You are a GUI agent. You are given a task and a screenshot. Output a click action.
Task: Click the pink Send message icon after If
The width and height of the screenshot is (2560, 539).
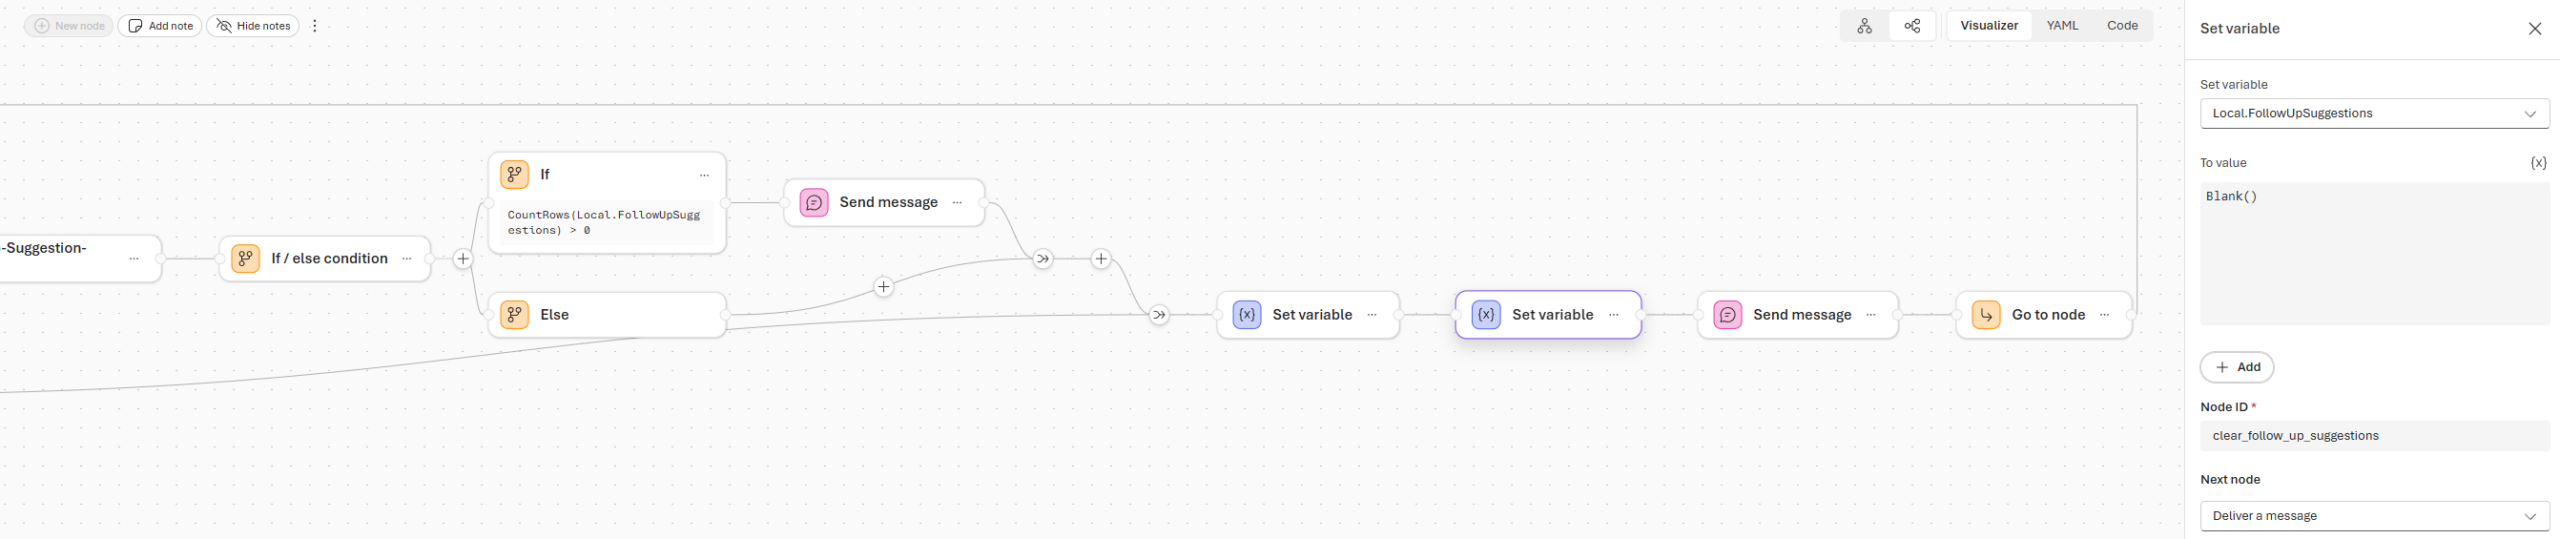pos(814,203)
